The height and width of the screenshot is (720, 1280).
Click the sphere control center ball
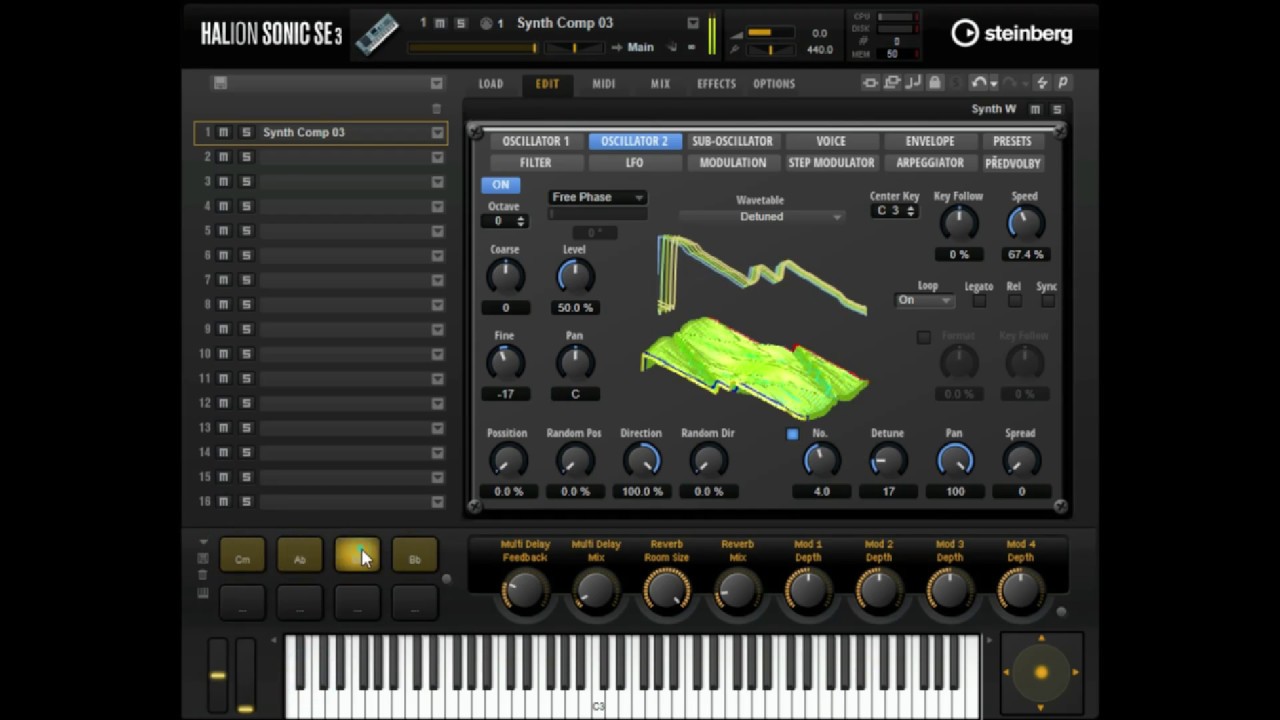point(1041,673)
